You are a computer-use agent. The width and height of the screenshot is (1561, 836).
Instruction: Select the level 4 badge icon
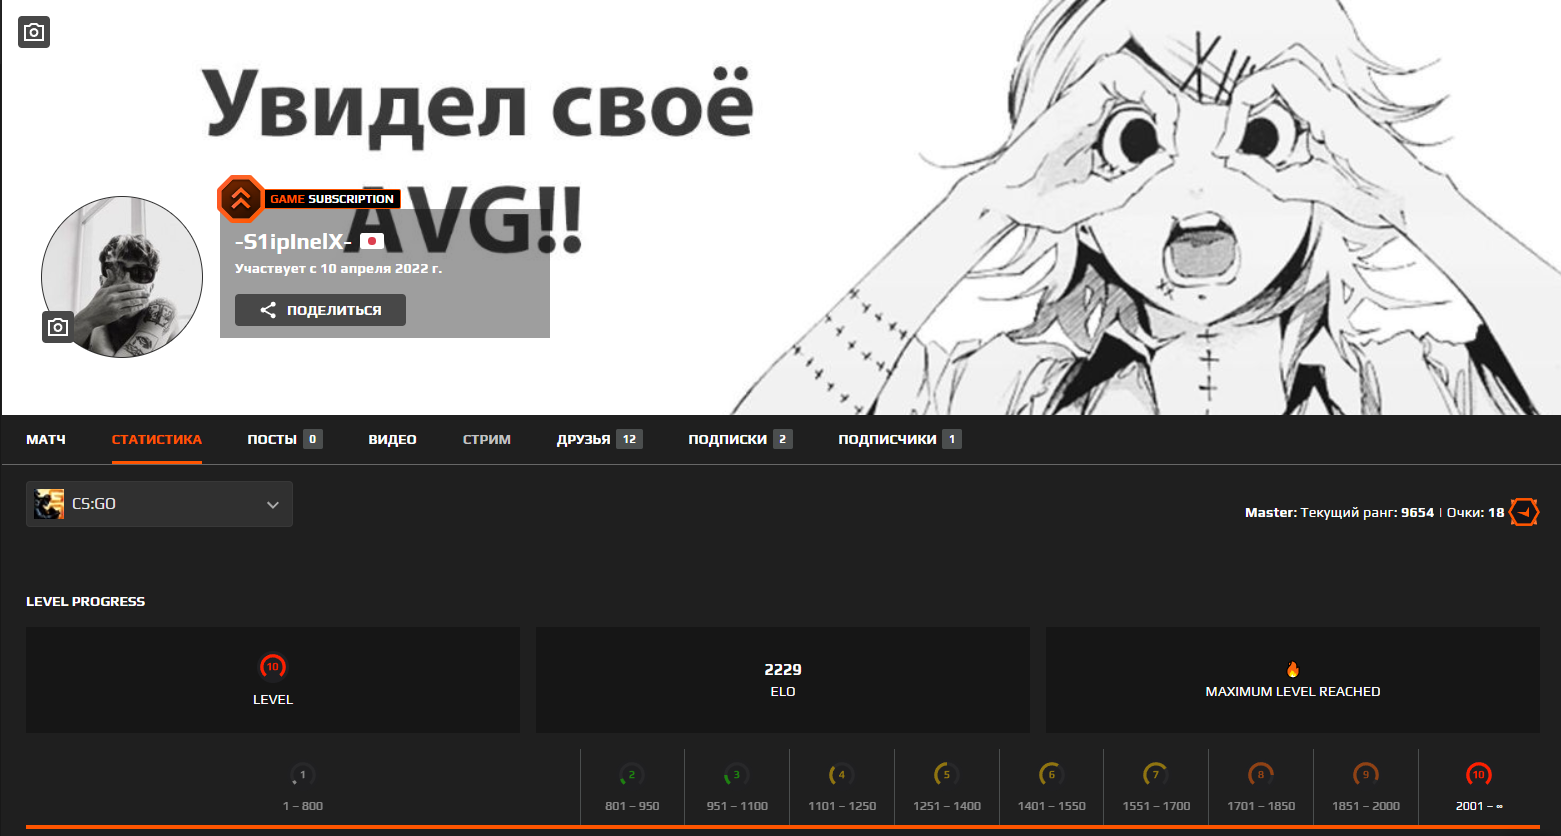(842, 774)
